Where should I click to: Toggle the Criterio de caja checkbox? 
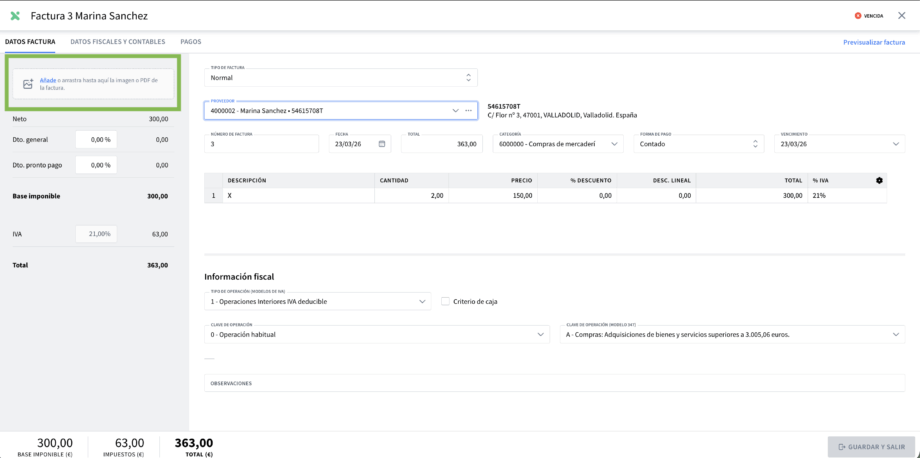(446, 301)
